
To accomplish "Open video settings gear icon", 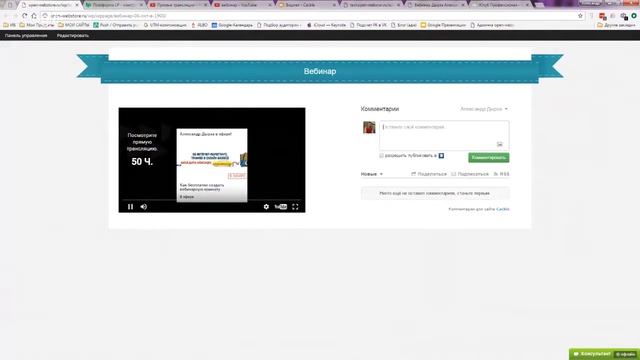I will point(266,207).
